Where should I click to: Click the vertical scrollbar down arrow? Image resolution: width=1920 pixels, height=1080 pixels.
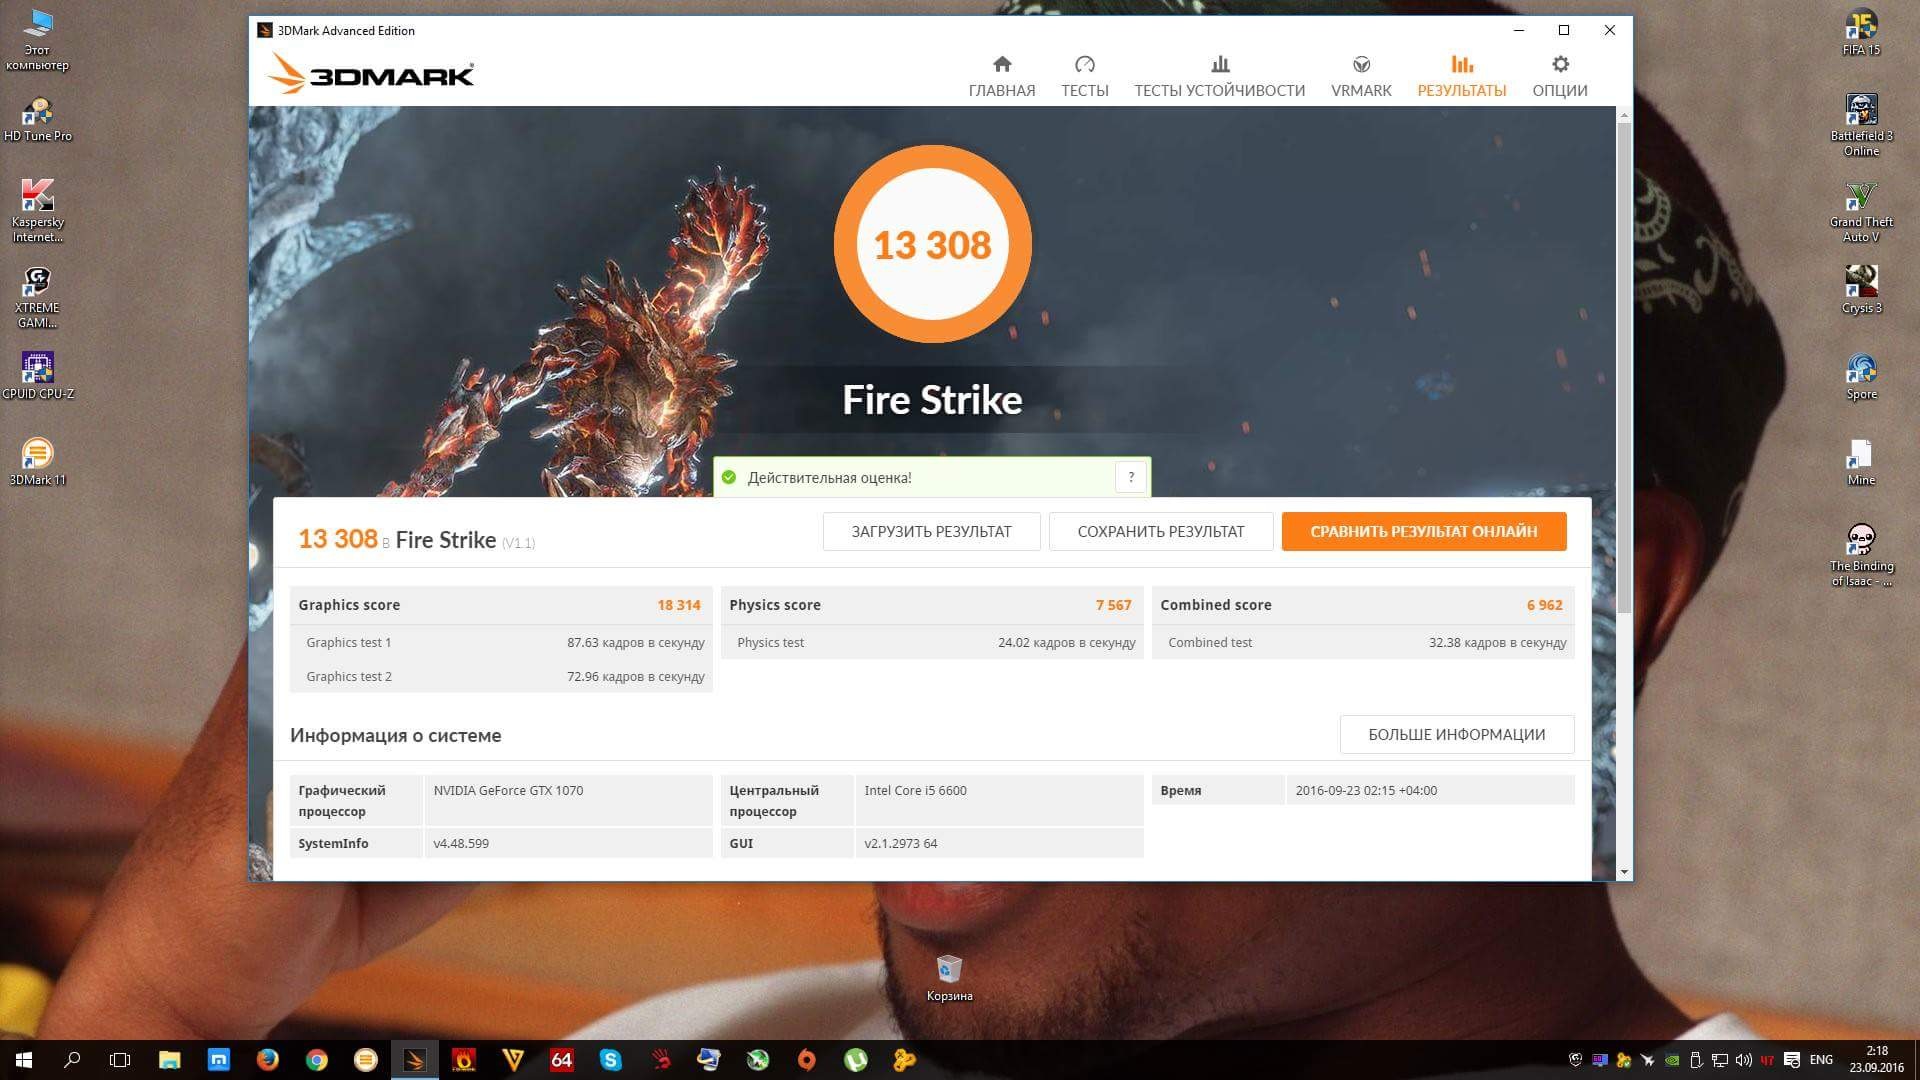tap(1624, 872)
